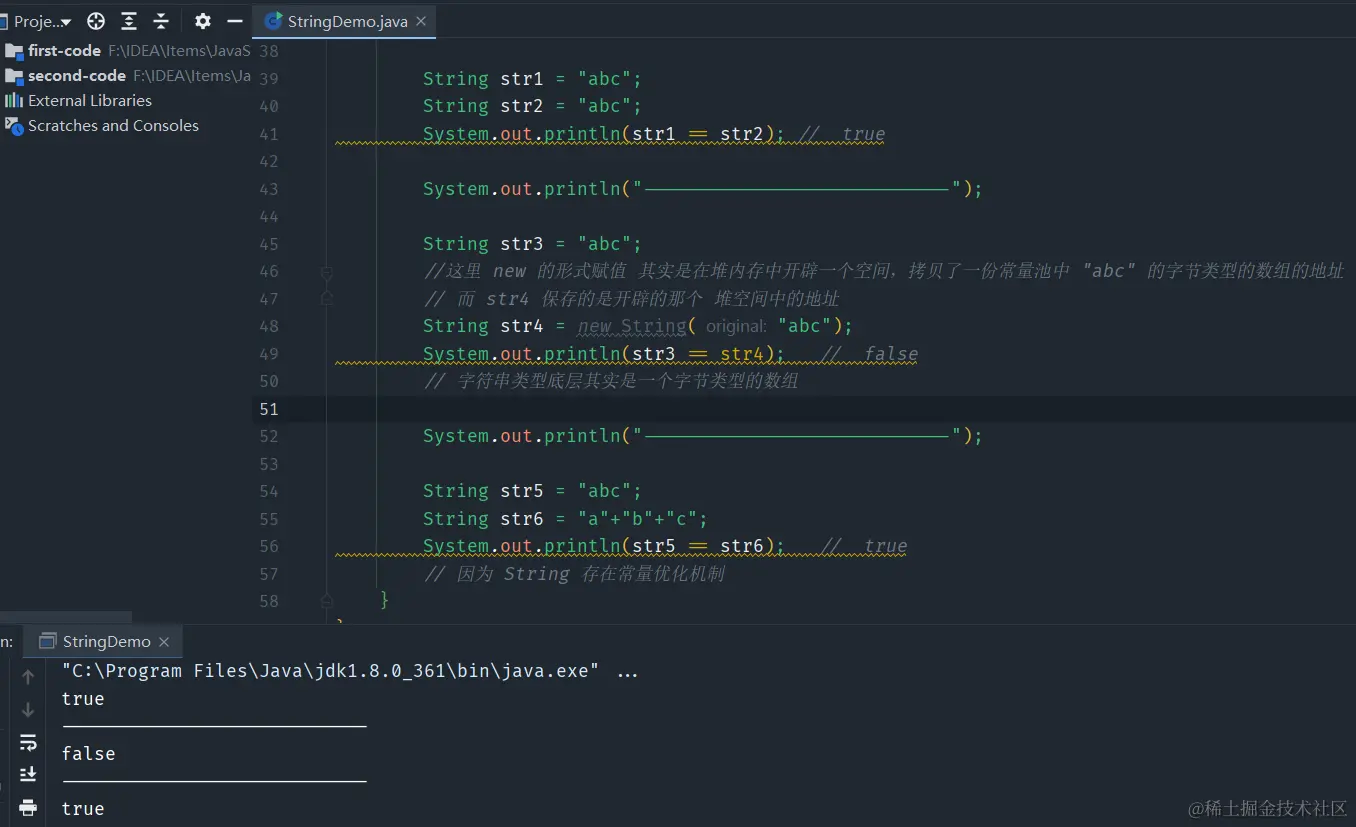Close the StringDemo.java editor tab
This screenshot has width=1356, height=827.
click(x=422, y=21)
